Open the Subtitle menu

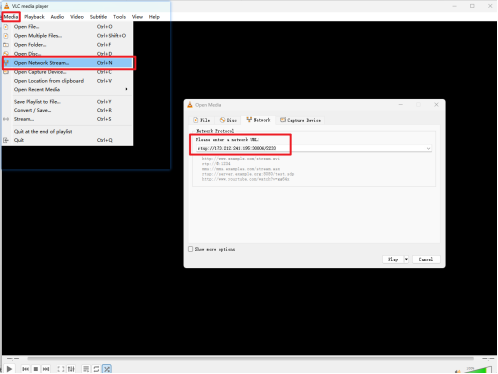point(98,17)
